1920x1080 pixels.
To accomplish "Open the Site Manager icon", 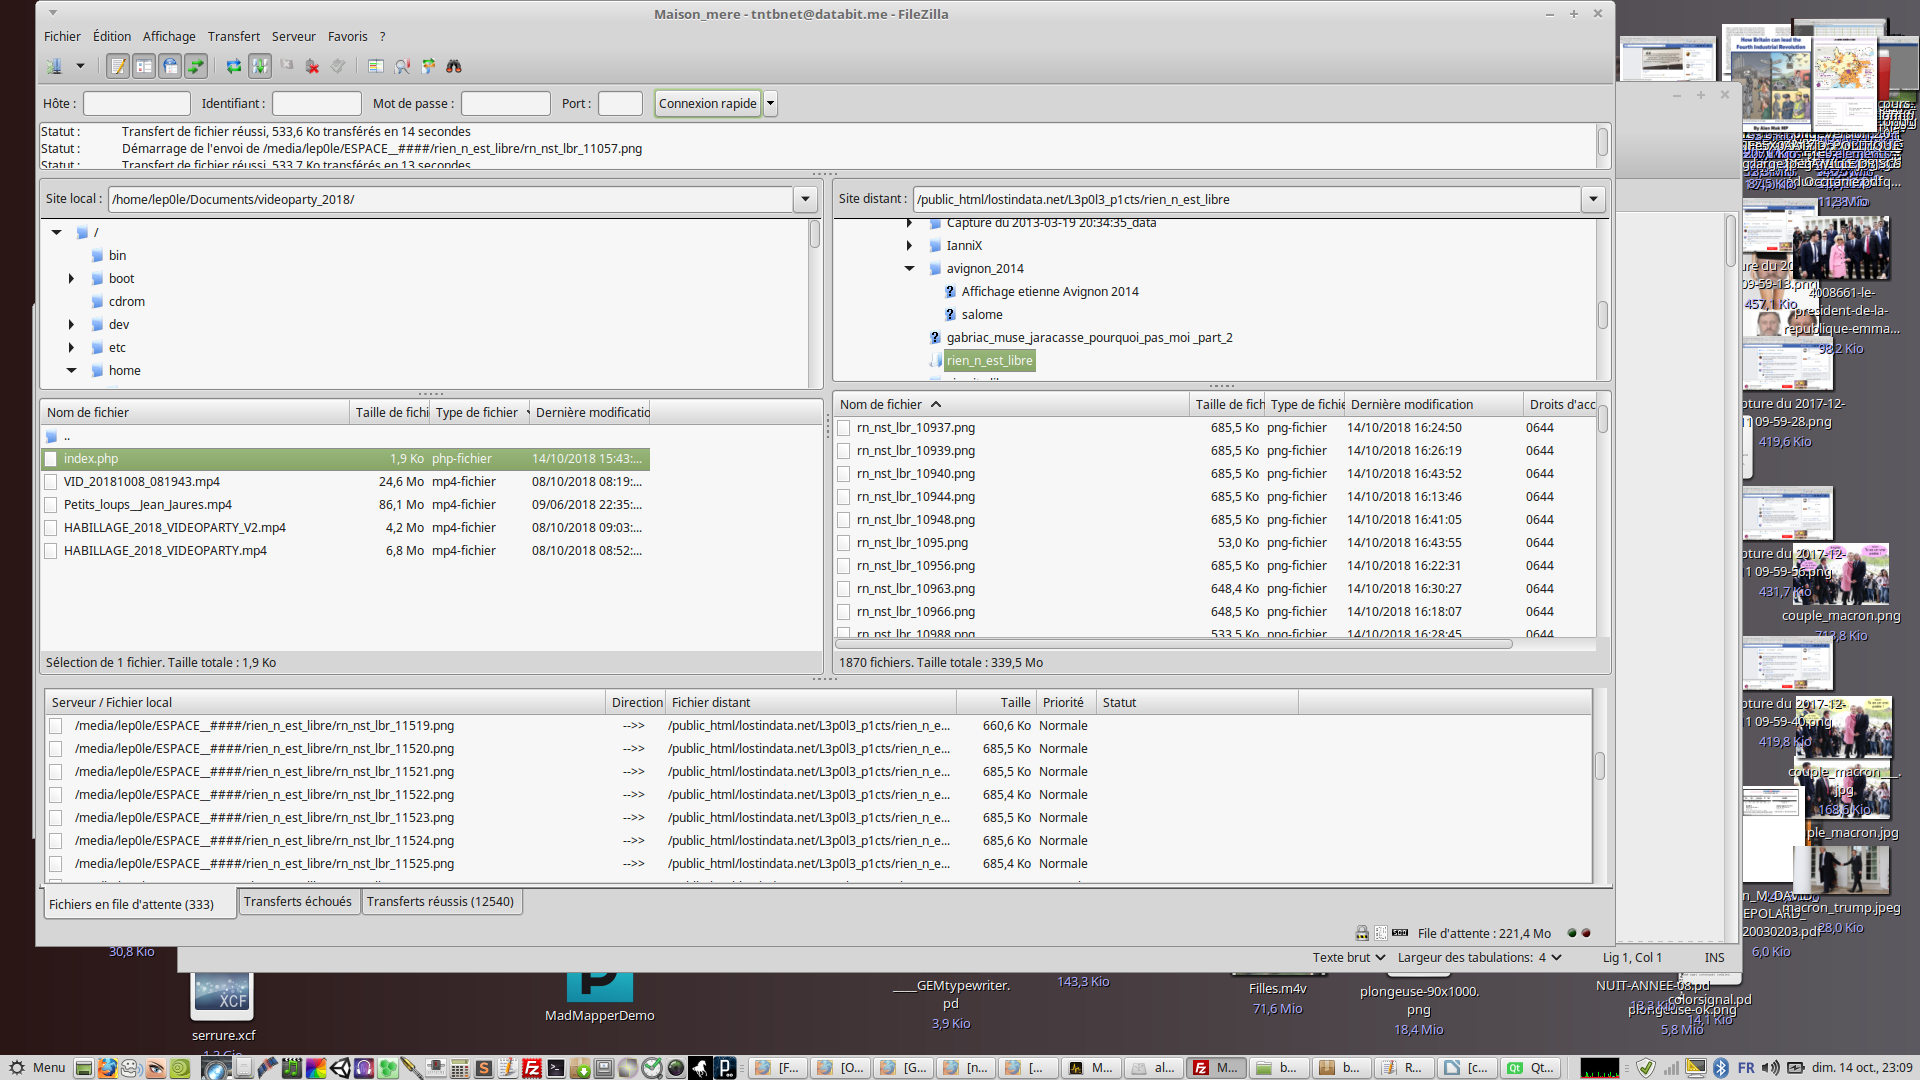I will pos(54,66).
